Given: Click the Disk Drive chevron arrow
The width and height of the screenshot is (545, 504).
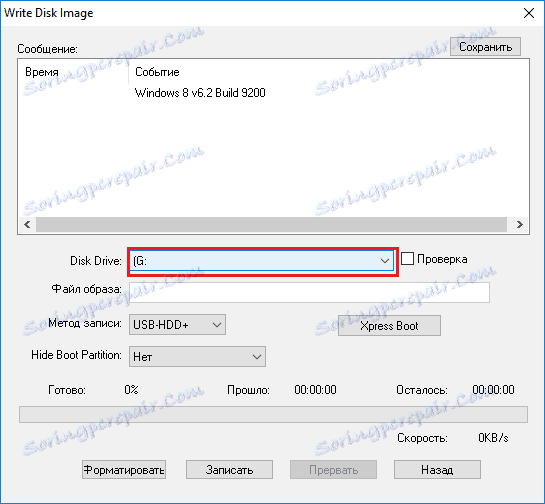Looking at the screenshot, I should (384, 261).
